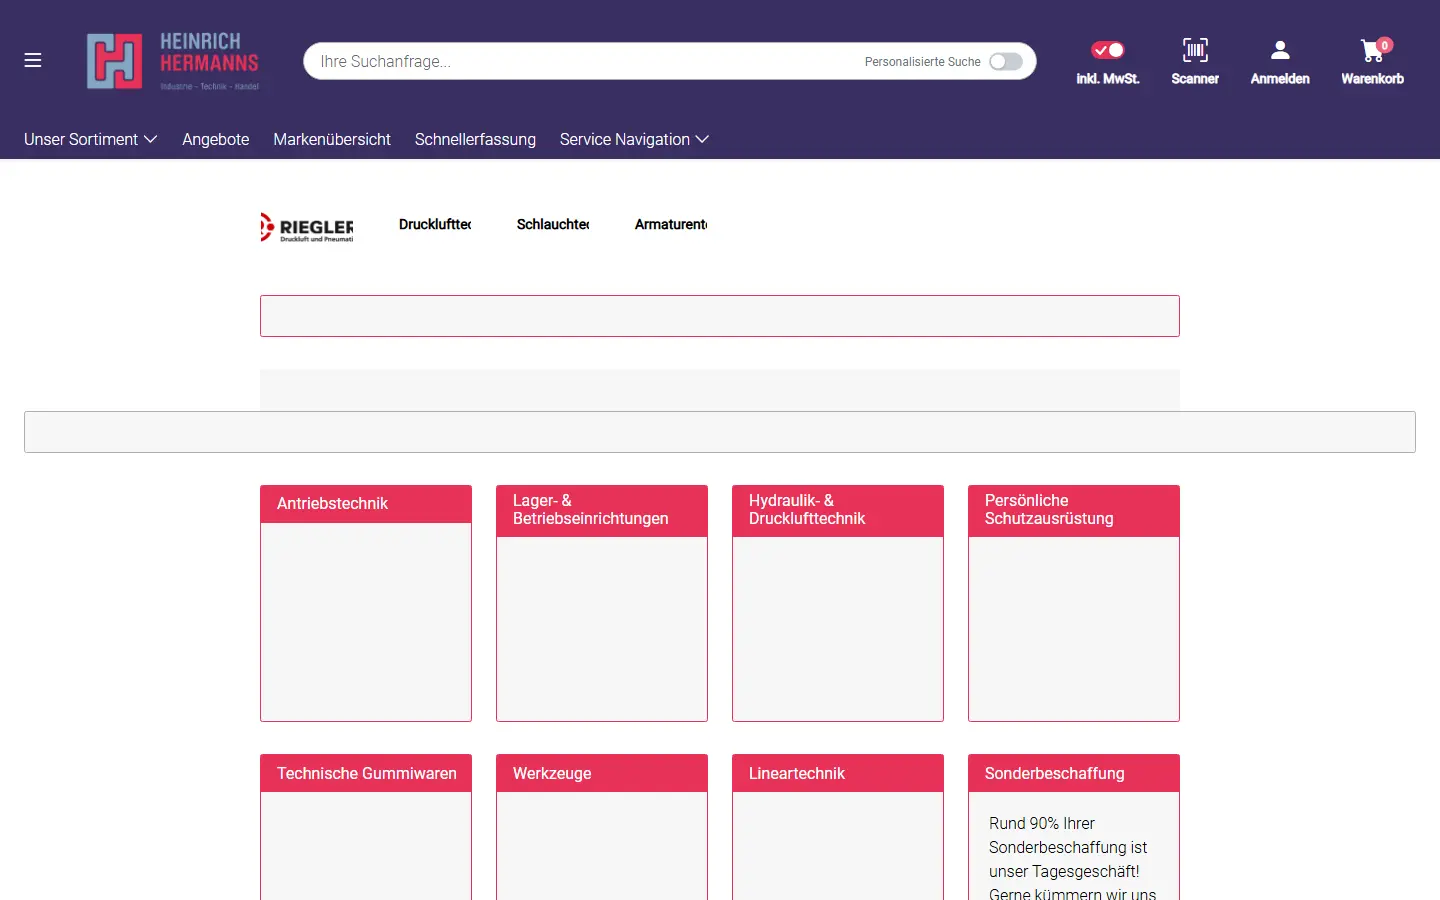Open the Lineartechnik category card
The height and width of the screenshot is (900, 1440).
click(838, 827)
